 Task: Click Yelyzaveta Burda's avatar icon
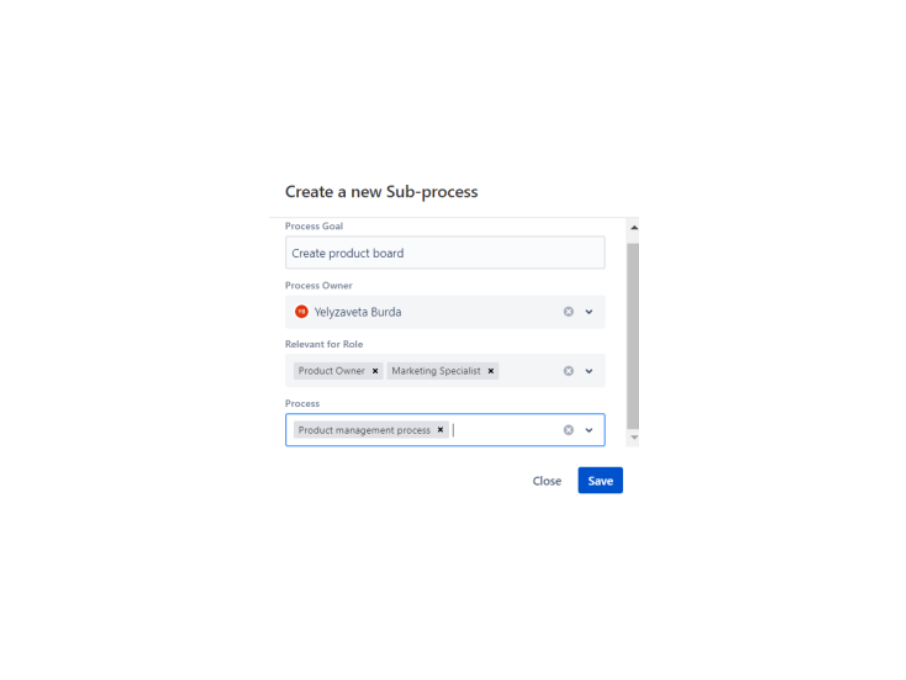click(x=302, y=311)
